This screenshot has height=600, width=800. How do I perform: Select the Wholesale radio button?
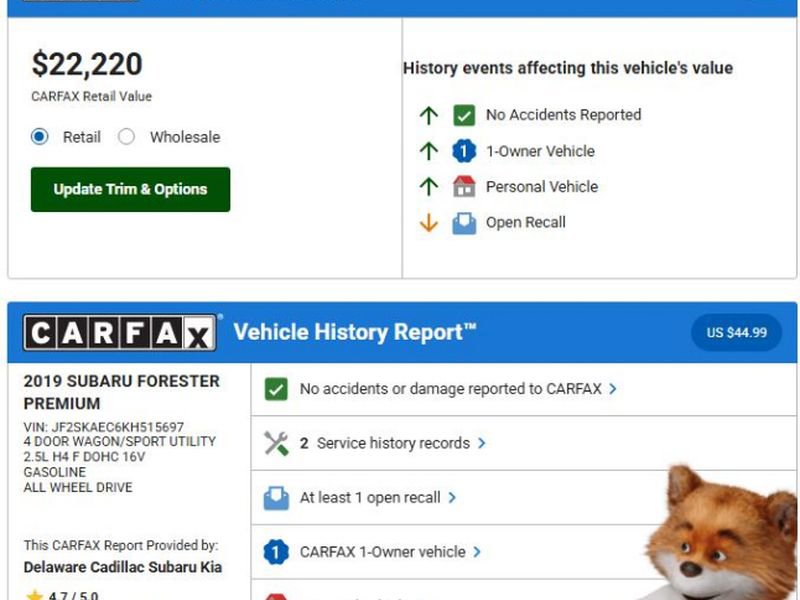(x=127, y=137)
